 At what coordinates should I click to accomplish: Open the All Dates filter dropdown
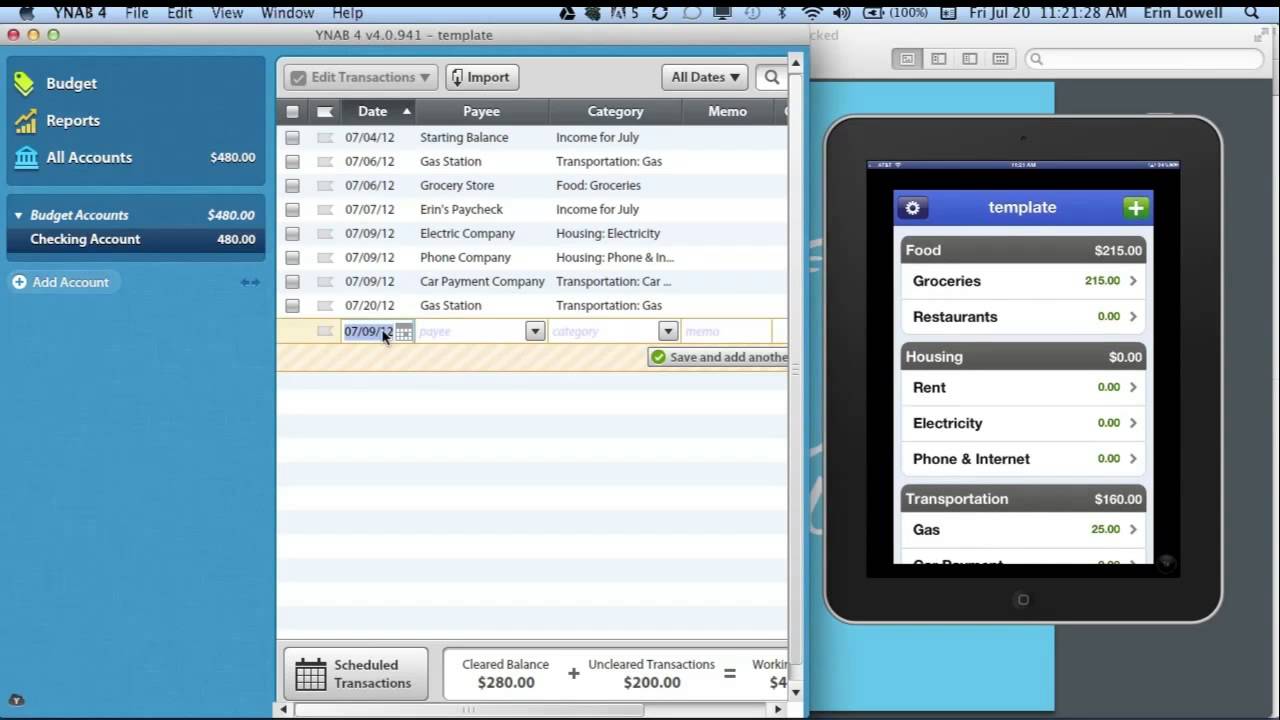[x=705, y=77]
